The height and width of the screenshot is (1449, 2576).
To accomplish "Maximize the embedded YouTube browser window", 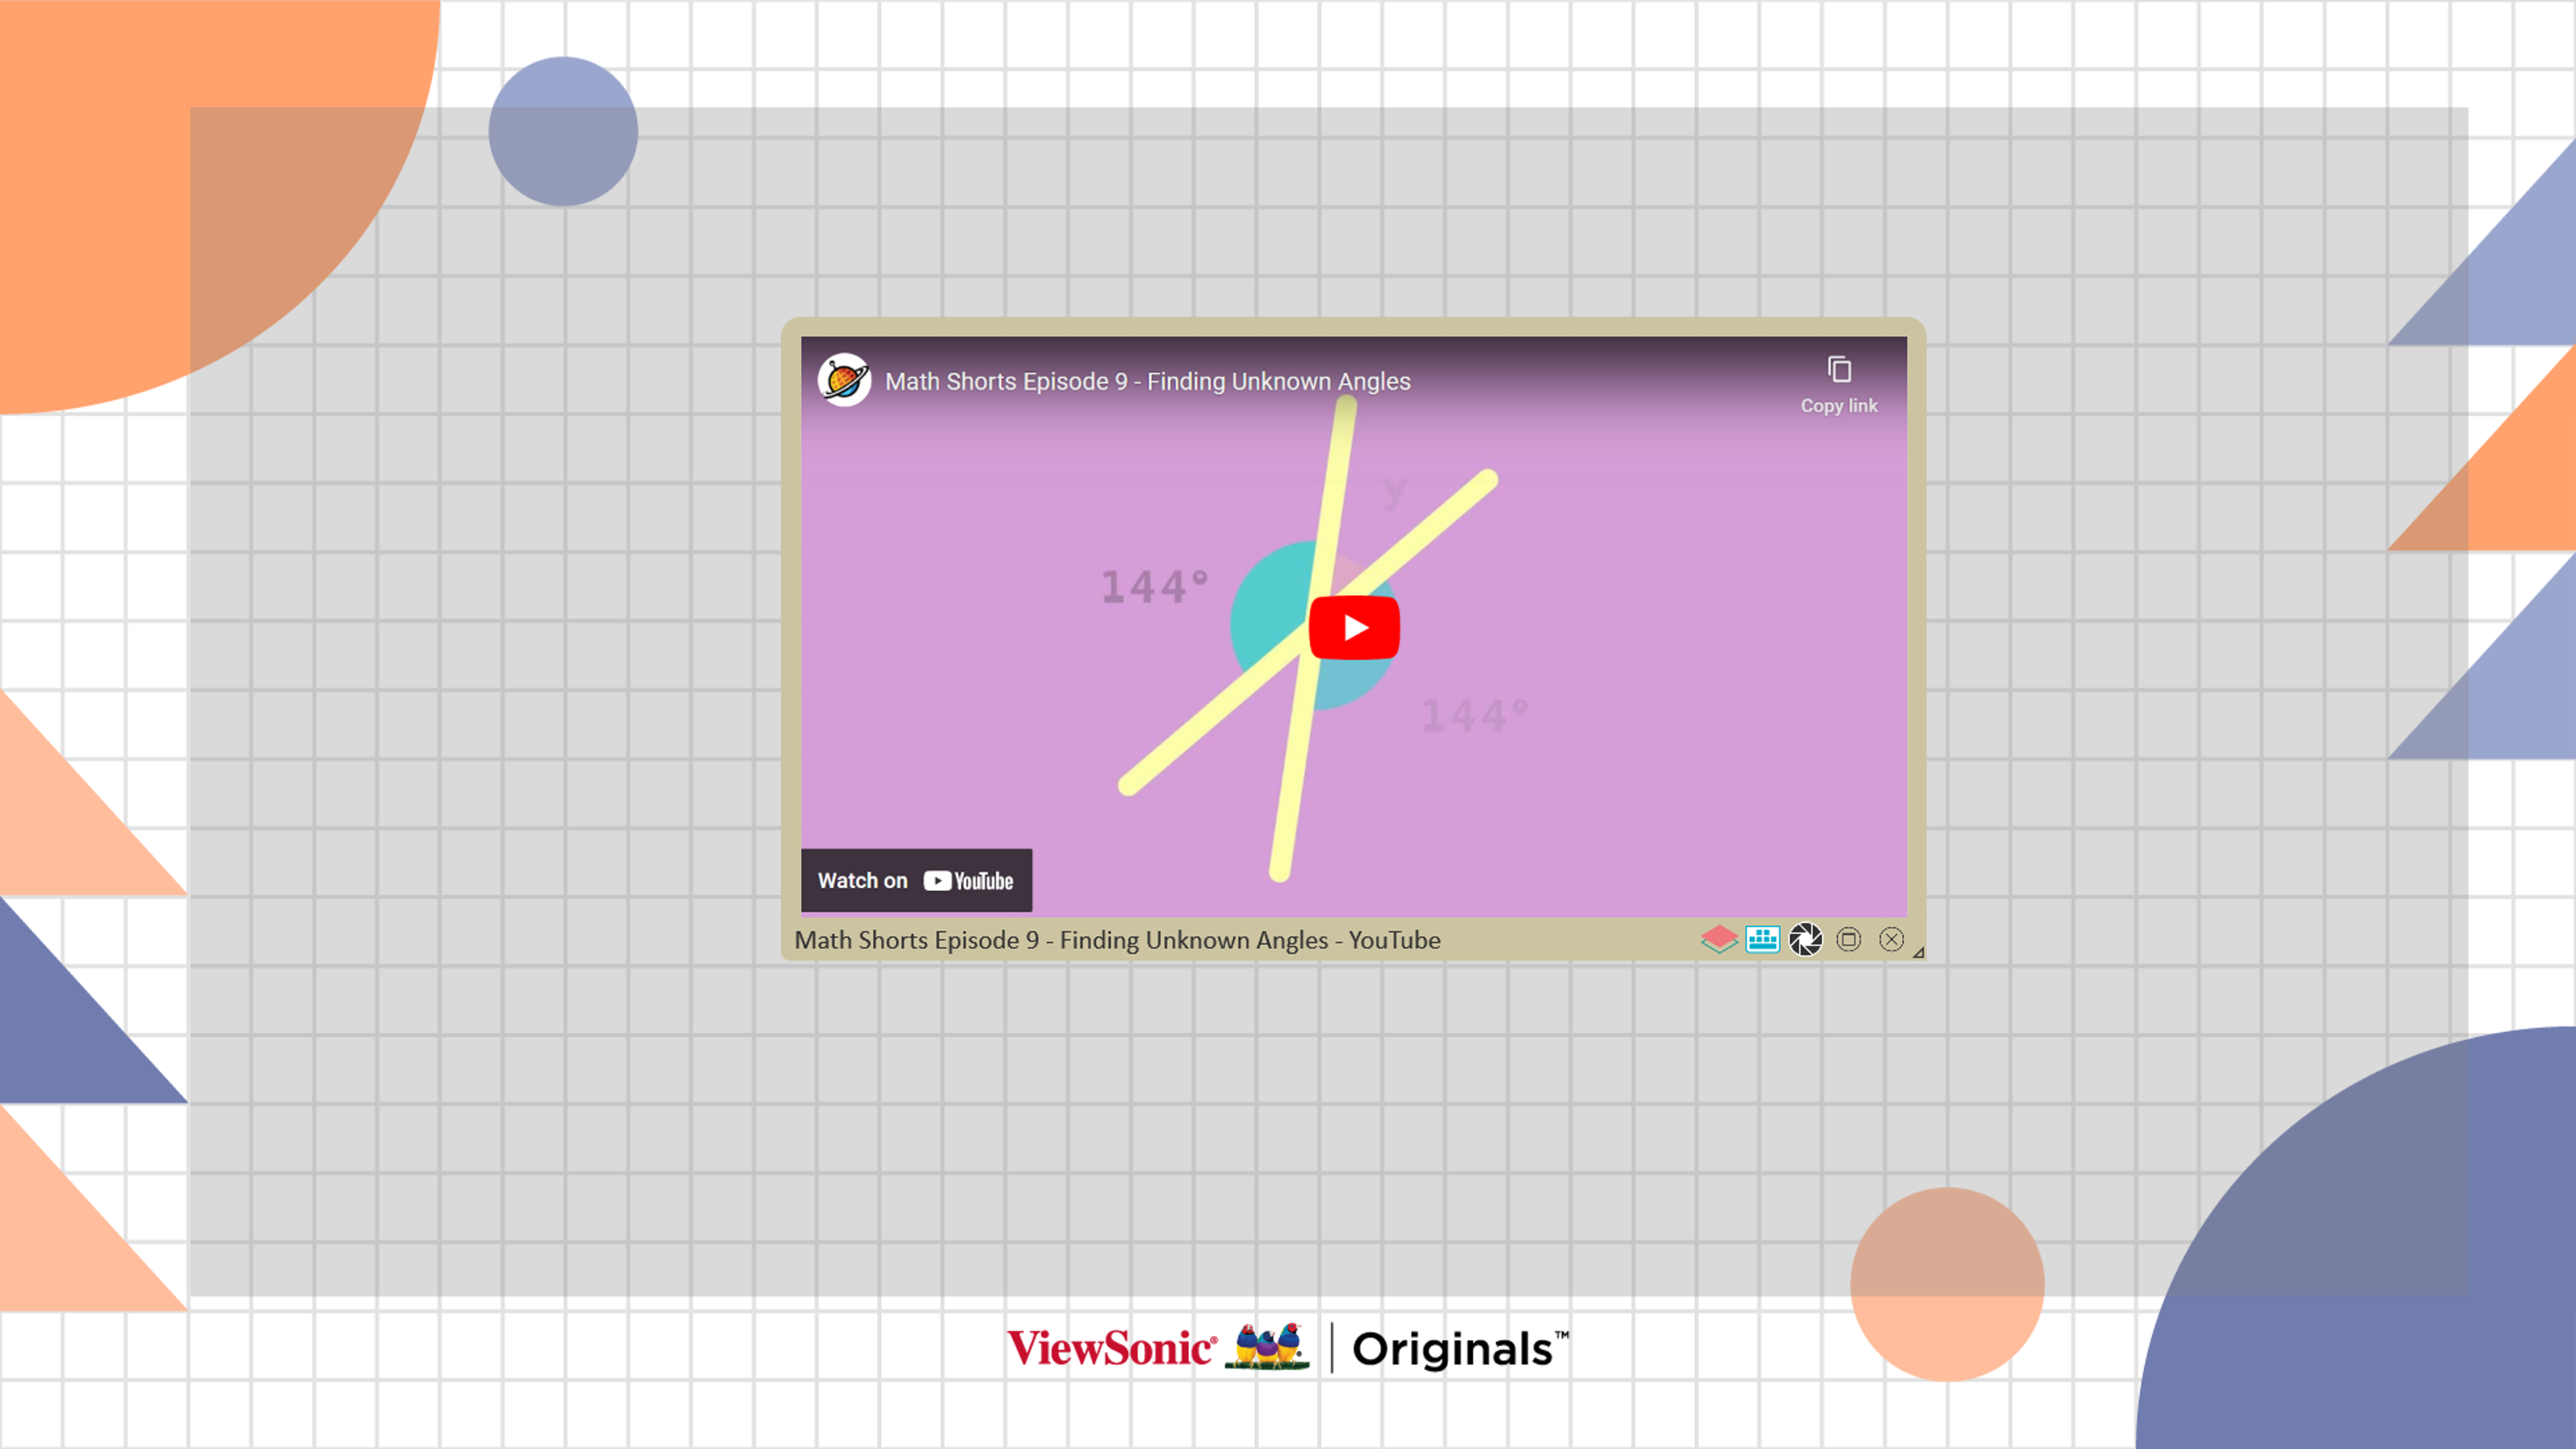I will point(1848,939).
